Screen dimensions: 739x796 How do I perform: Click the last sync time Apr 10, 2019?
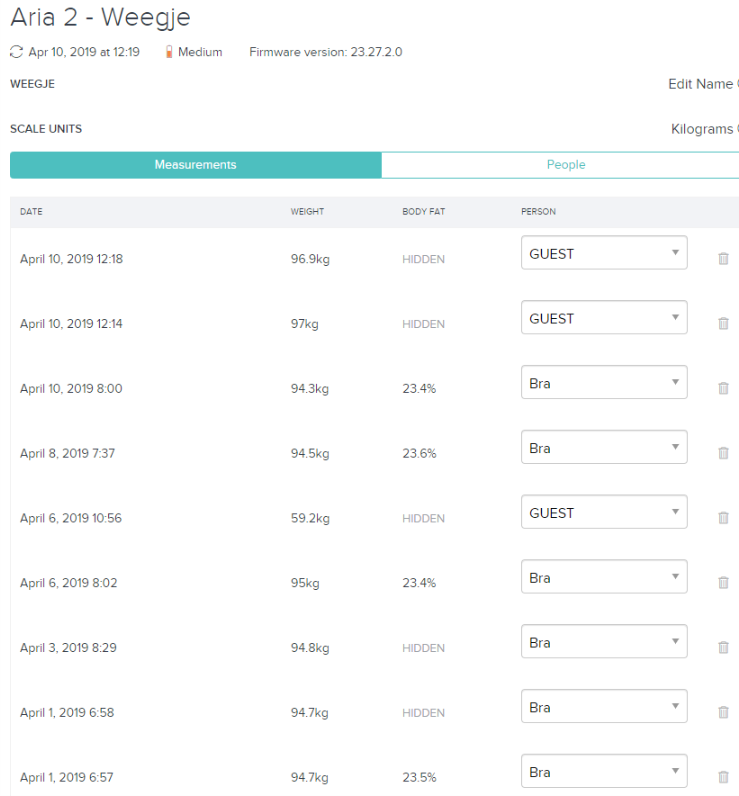84,52
